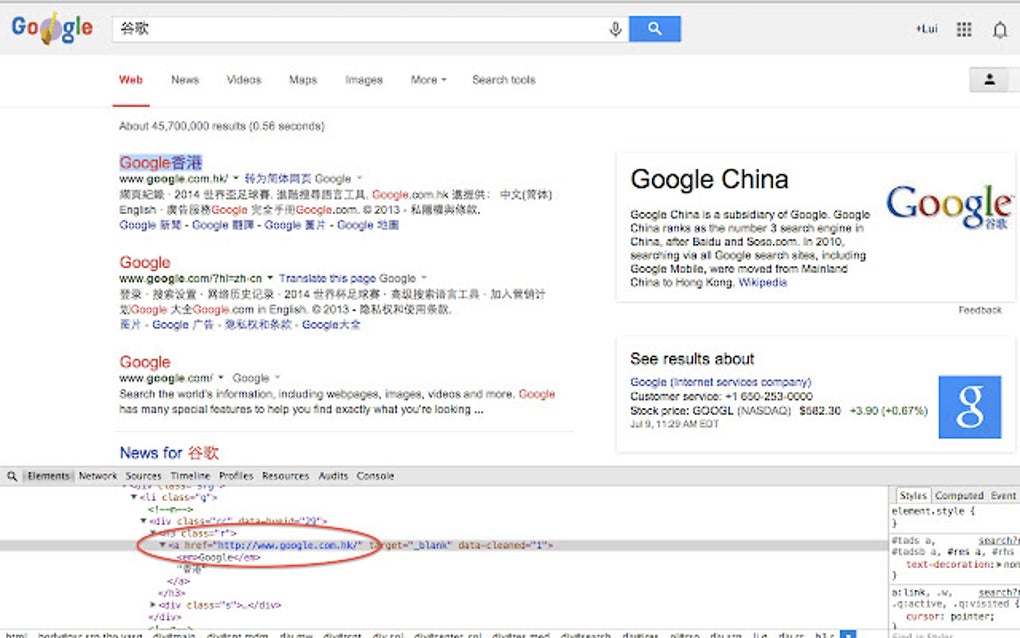Open the Google apps grid icon
Image resolution: width=1020 pixels, height=638 pixels.
[x=964, y=29]
